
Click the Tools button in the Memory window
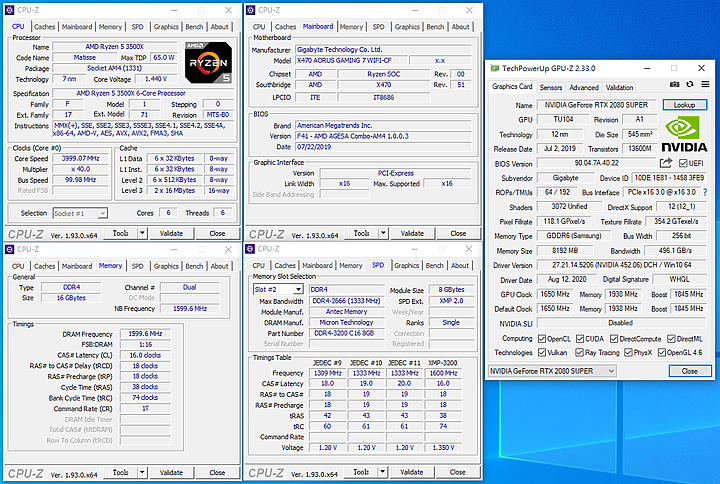click(120, 473)
